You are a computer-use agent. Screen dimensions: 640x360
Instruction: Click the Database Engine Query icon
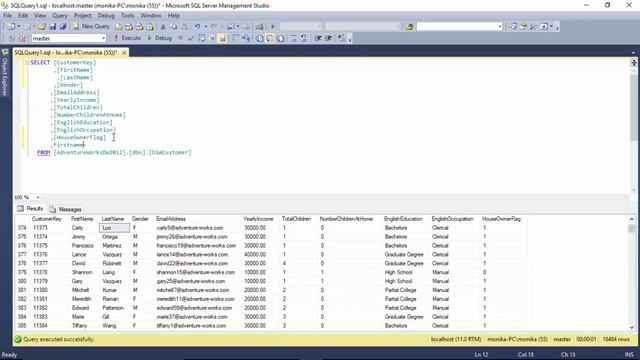[x=118, y=27]
